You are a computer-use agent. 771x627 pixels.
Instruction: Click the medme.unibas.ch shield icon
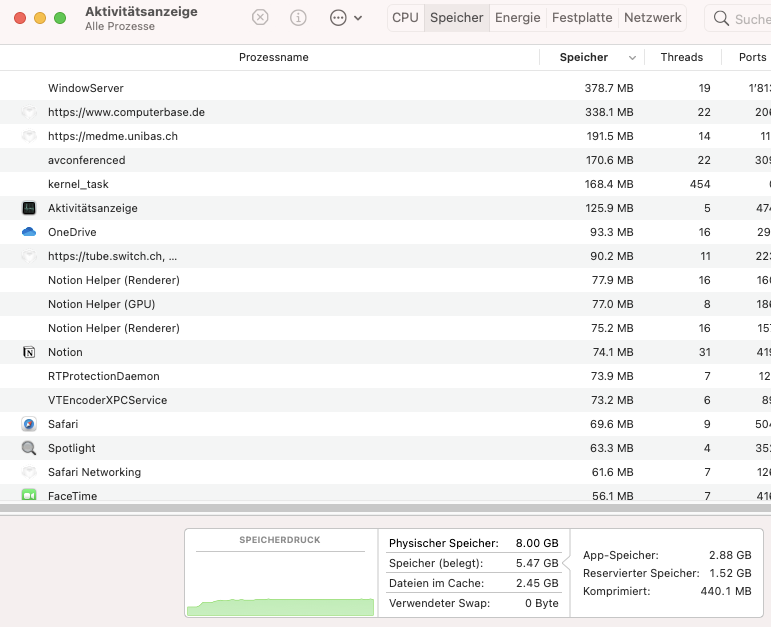(x=29, y=136)
